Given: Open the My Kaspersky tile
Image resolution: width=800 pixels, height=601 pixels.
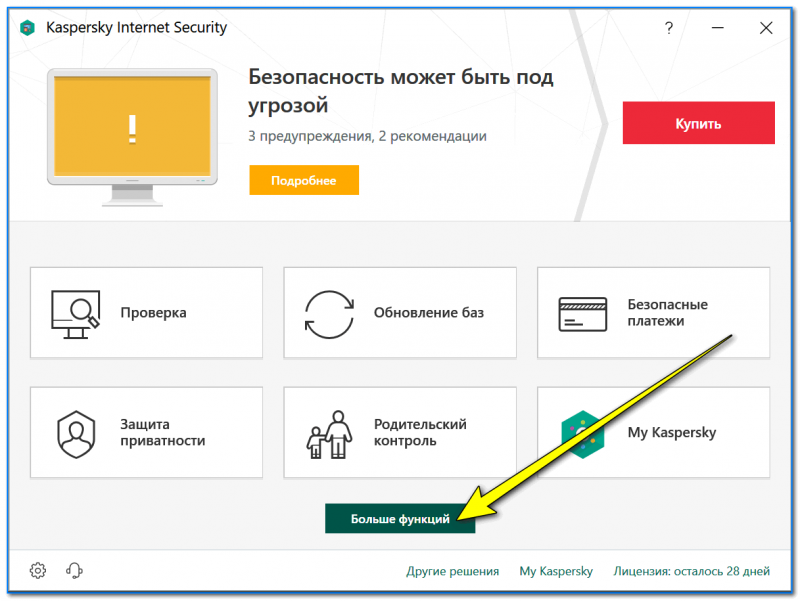Looking at the screenshot, I should (x=654, y=432).
